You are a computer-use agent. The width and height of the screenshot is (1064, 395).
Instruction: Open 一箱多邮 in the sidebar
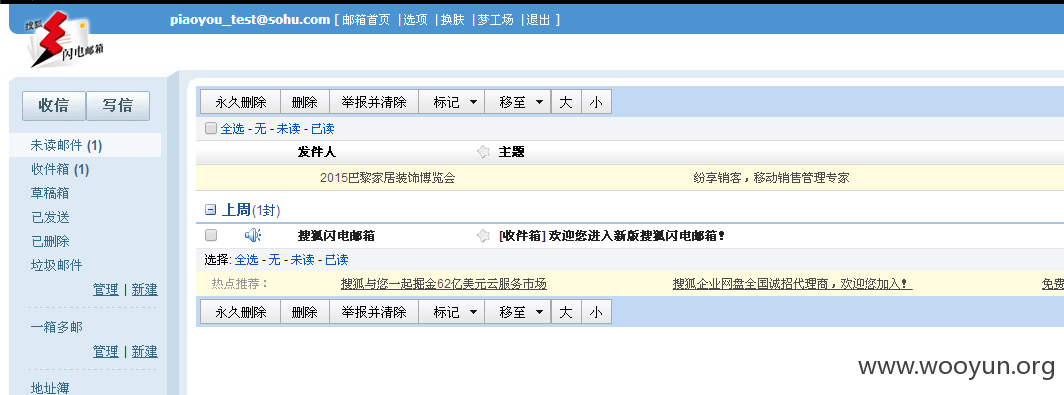click(56, 327)
